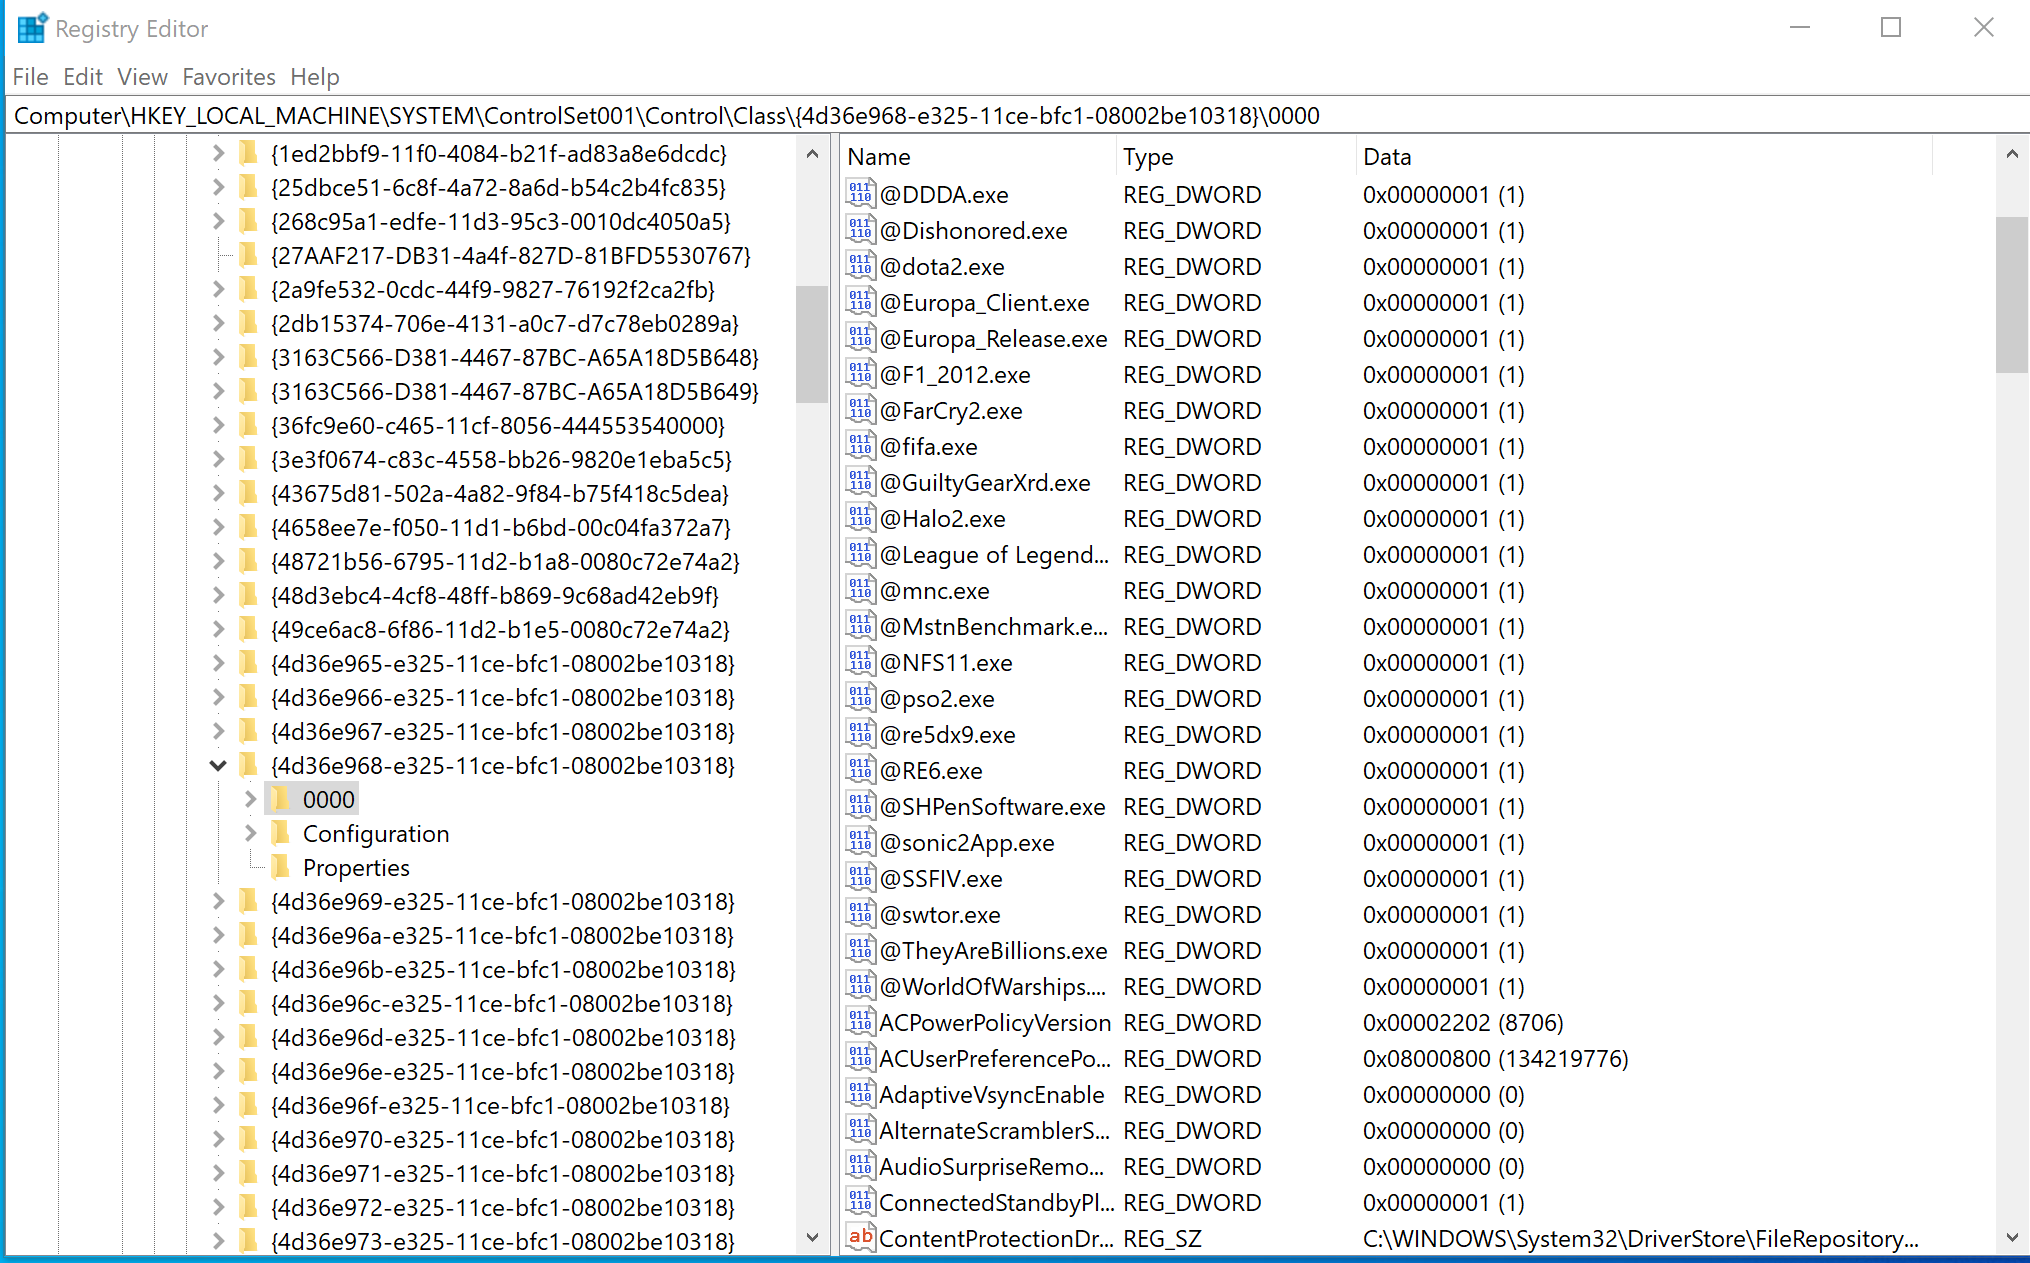The image size is (2030, 1263).
Task: Click the folder icon of Configuration key
Action: 281,833
